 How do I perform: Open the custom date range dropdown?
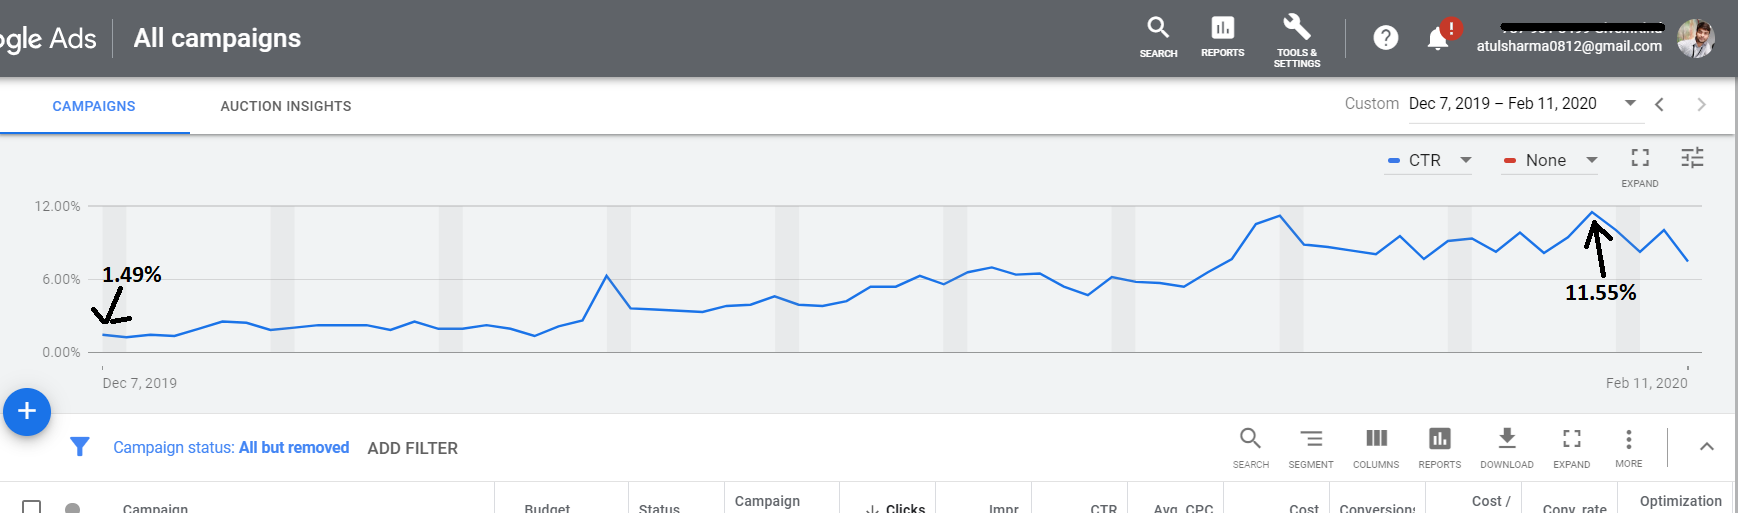1630,103
